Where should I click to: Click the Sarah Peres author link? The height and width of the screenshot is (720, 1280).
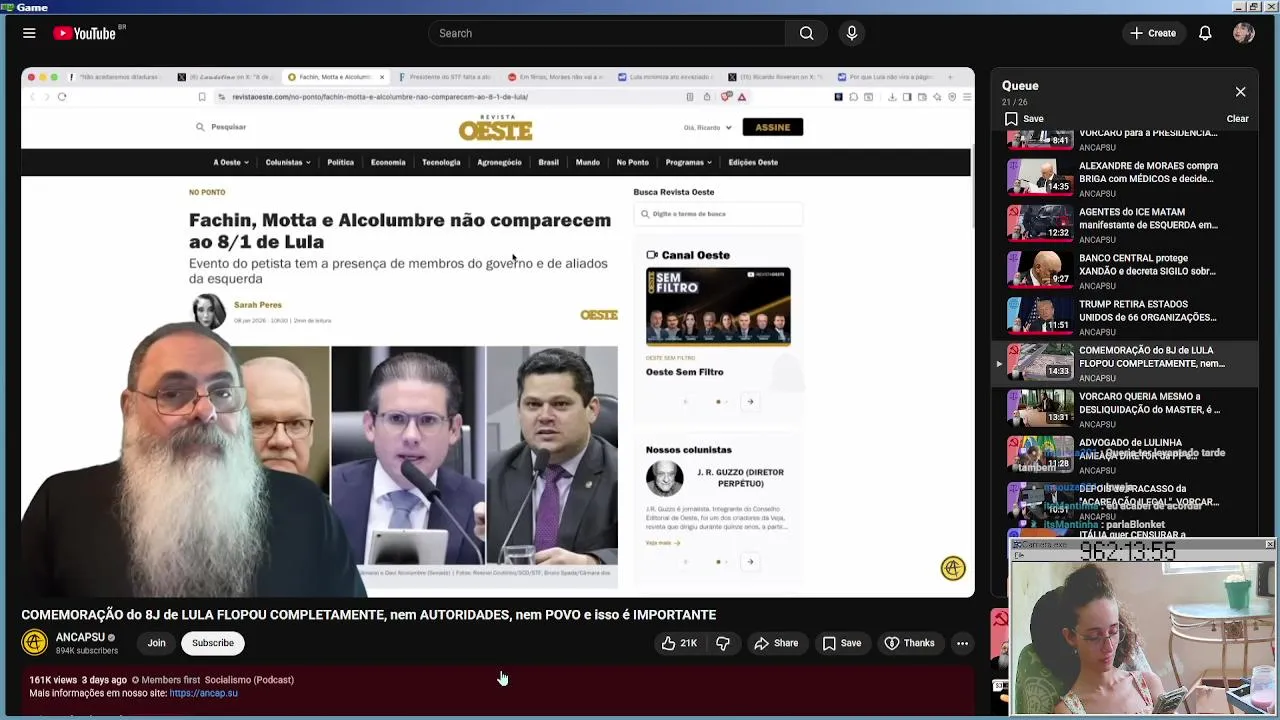click(x=258, y=305)
